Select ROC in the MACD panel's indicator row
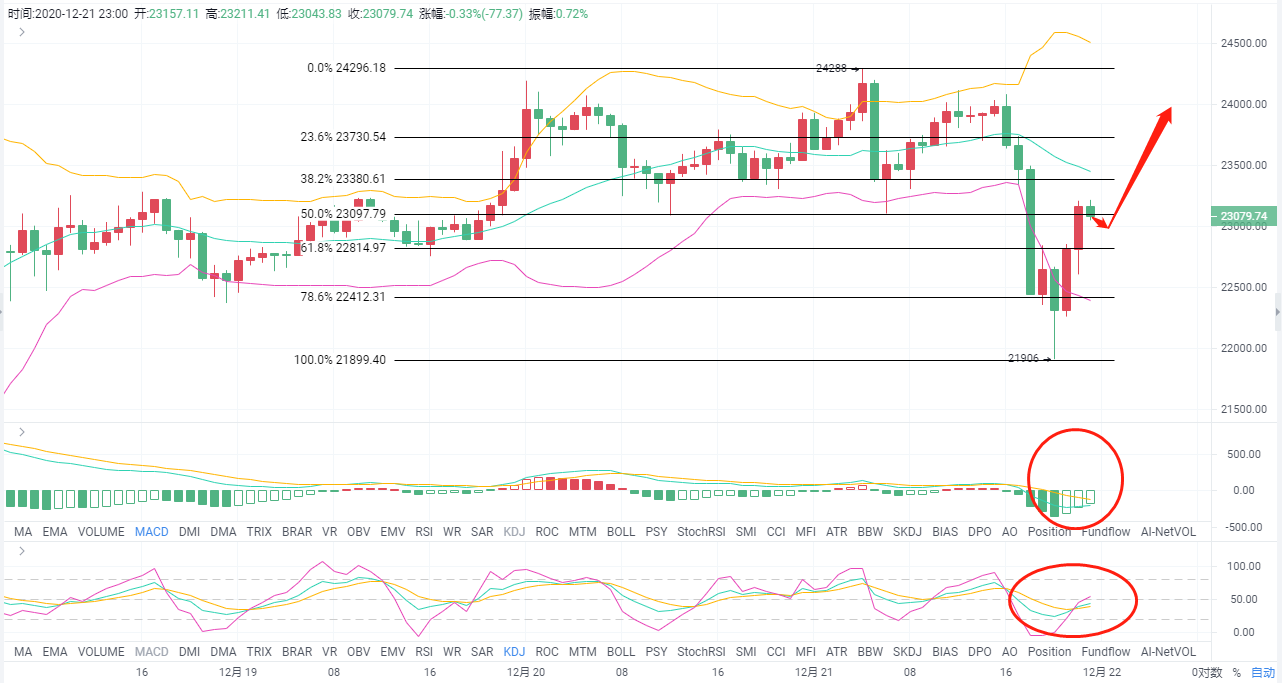This screenshot has height=683, width=1282. tap(548, 532)
